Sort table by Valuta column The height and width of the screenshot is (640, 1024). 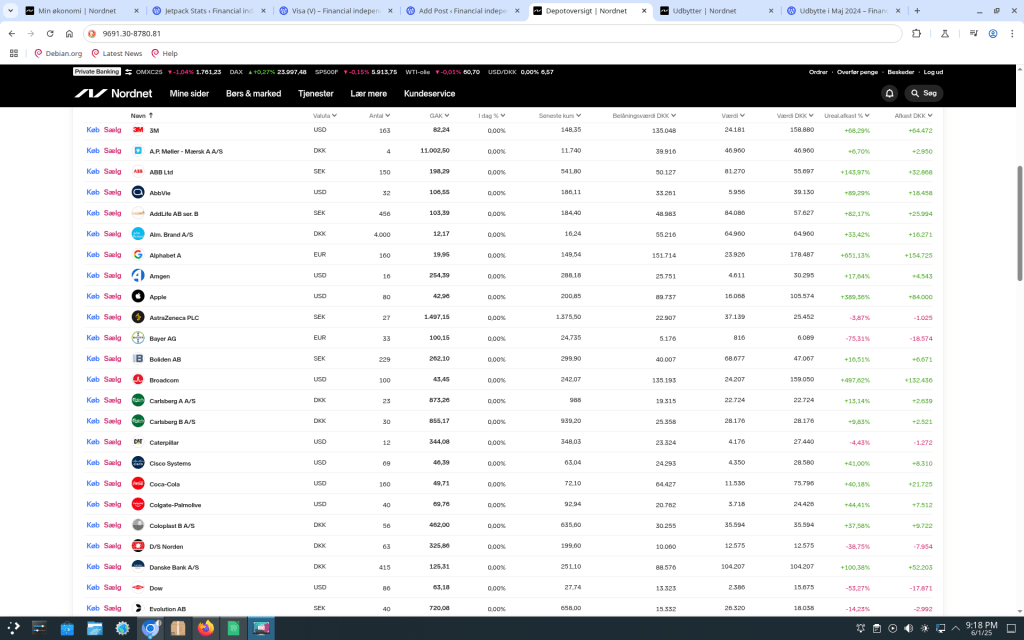point(323,115)
